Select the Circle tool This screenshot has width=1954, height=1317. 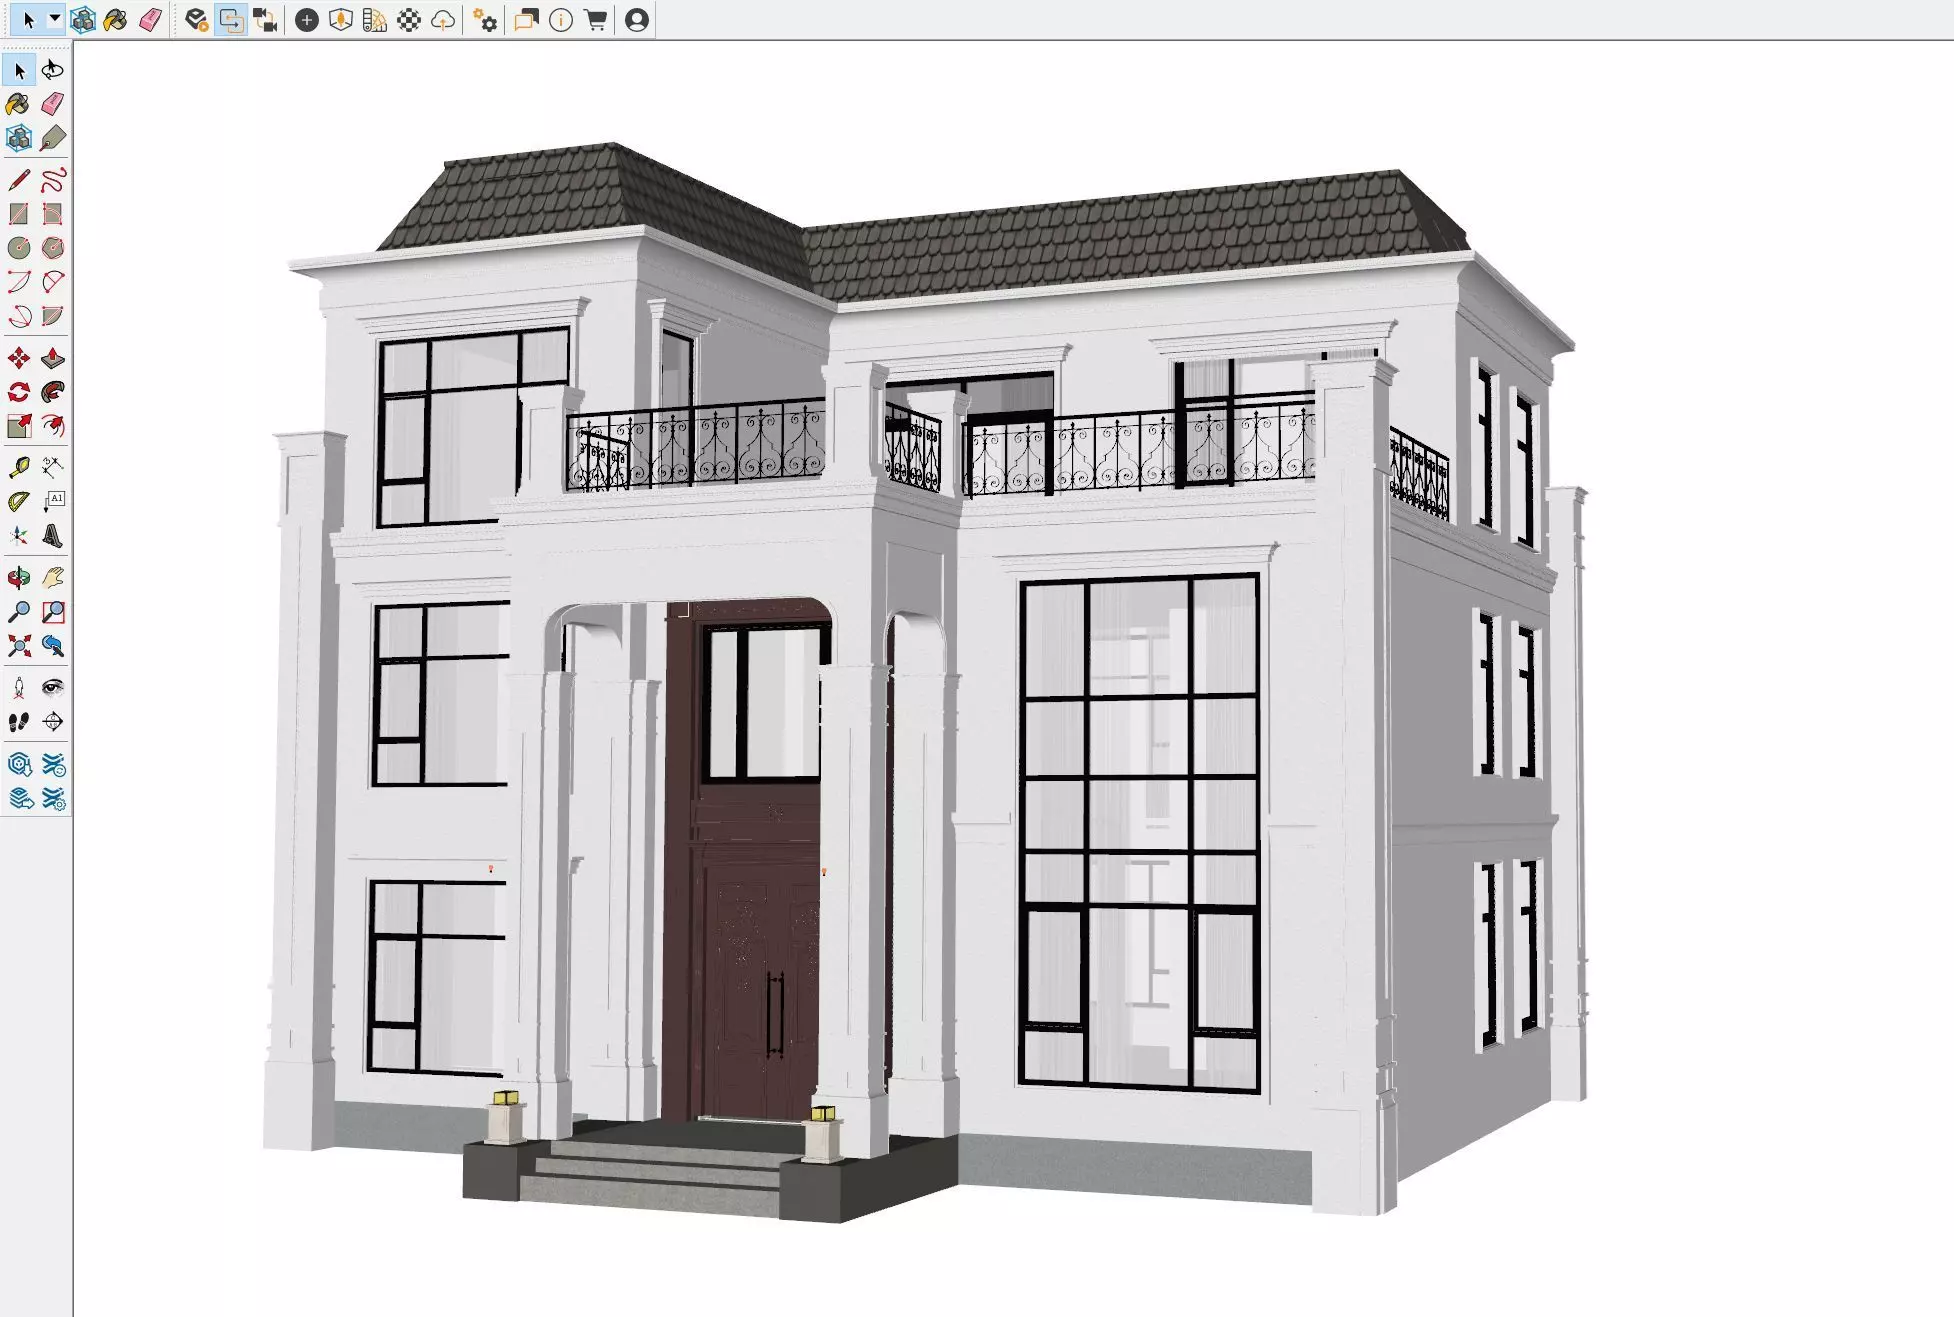pyautogui.click(x=19, y=248)
